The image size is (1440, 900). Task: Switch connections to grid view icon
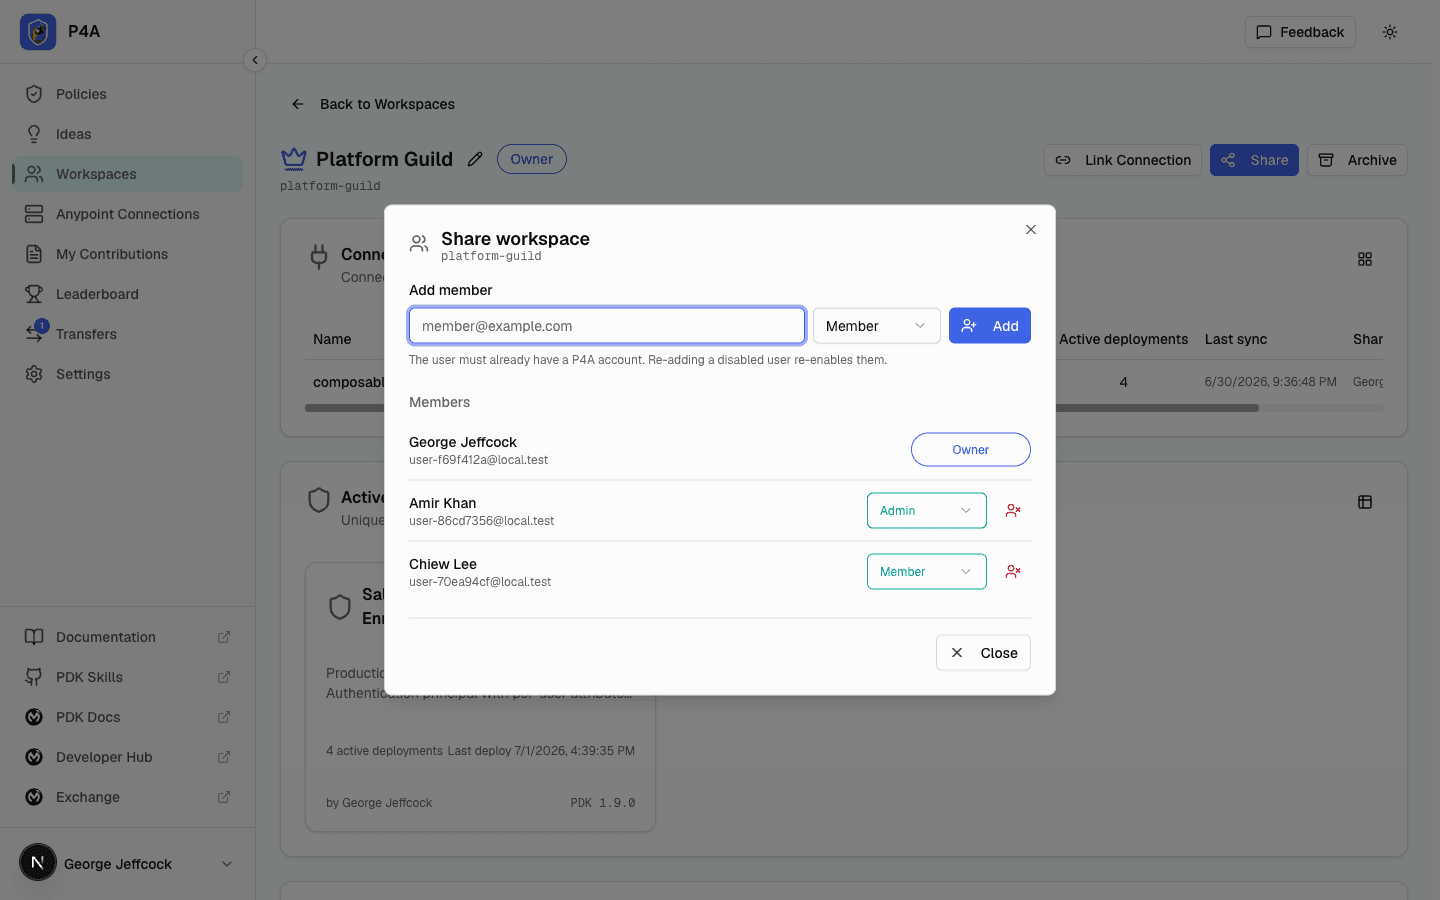(1365, 259)
